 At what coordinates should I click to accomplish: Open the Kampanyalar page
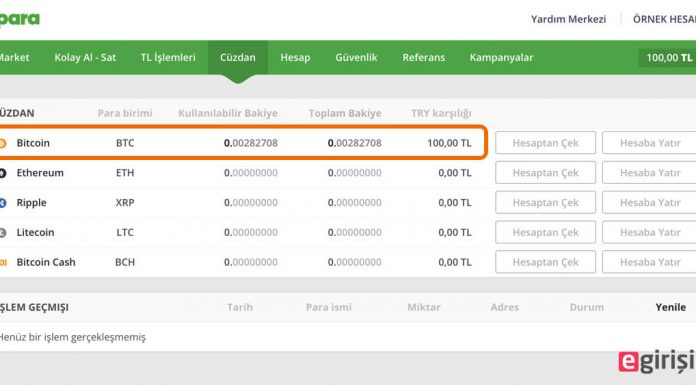pos(501,57)
